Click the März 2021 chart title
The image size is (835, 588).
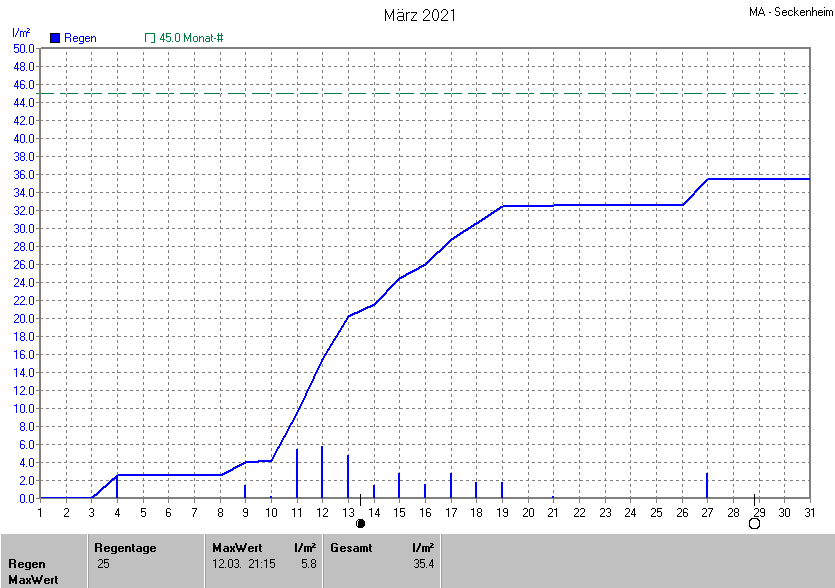coord(420,15)
